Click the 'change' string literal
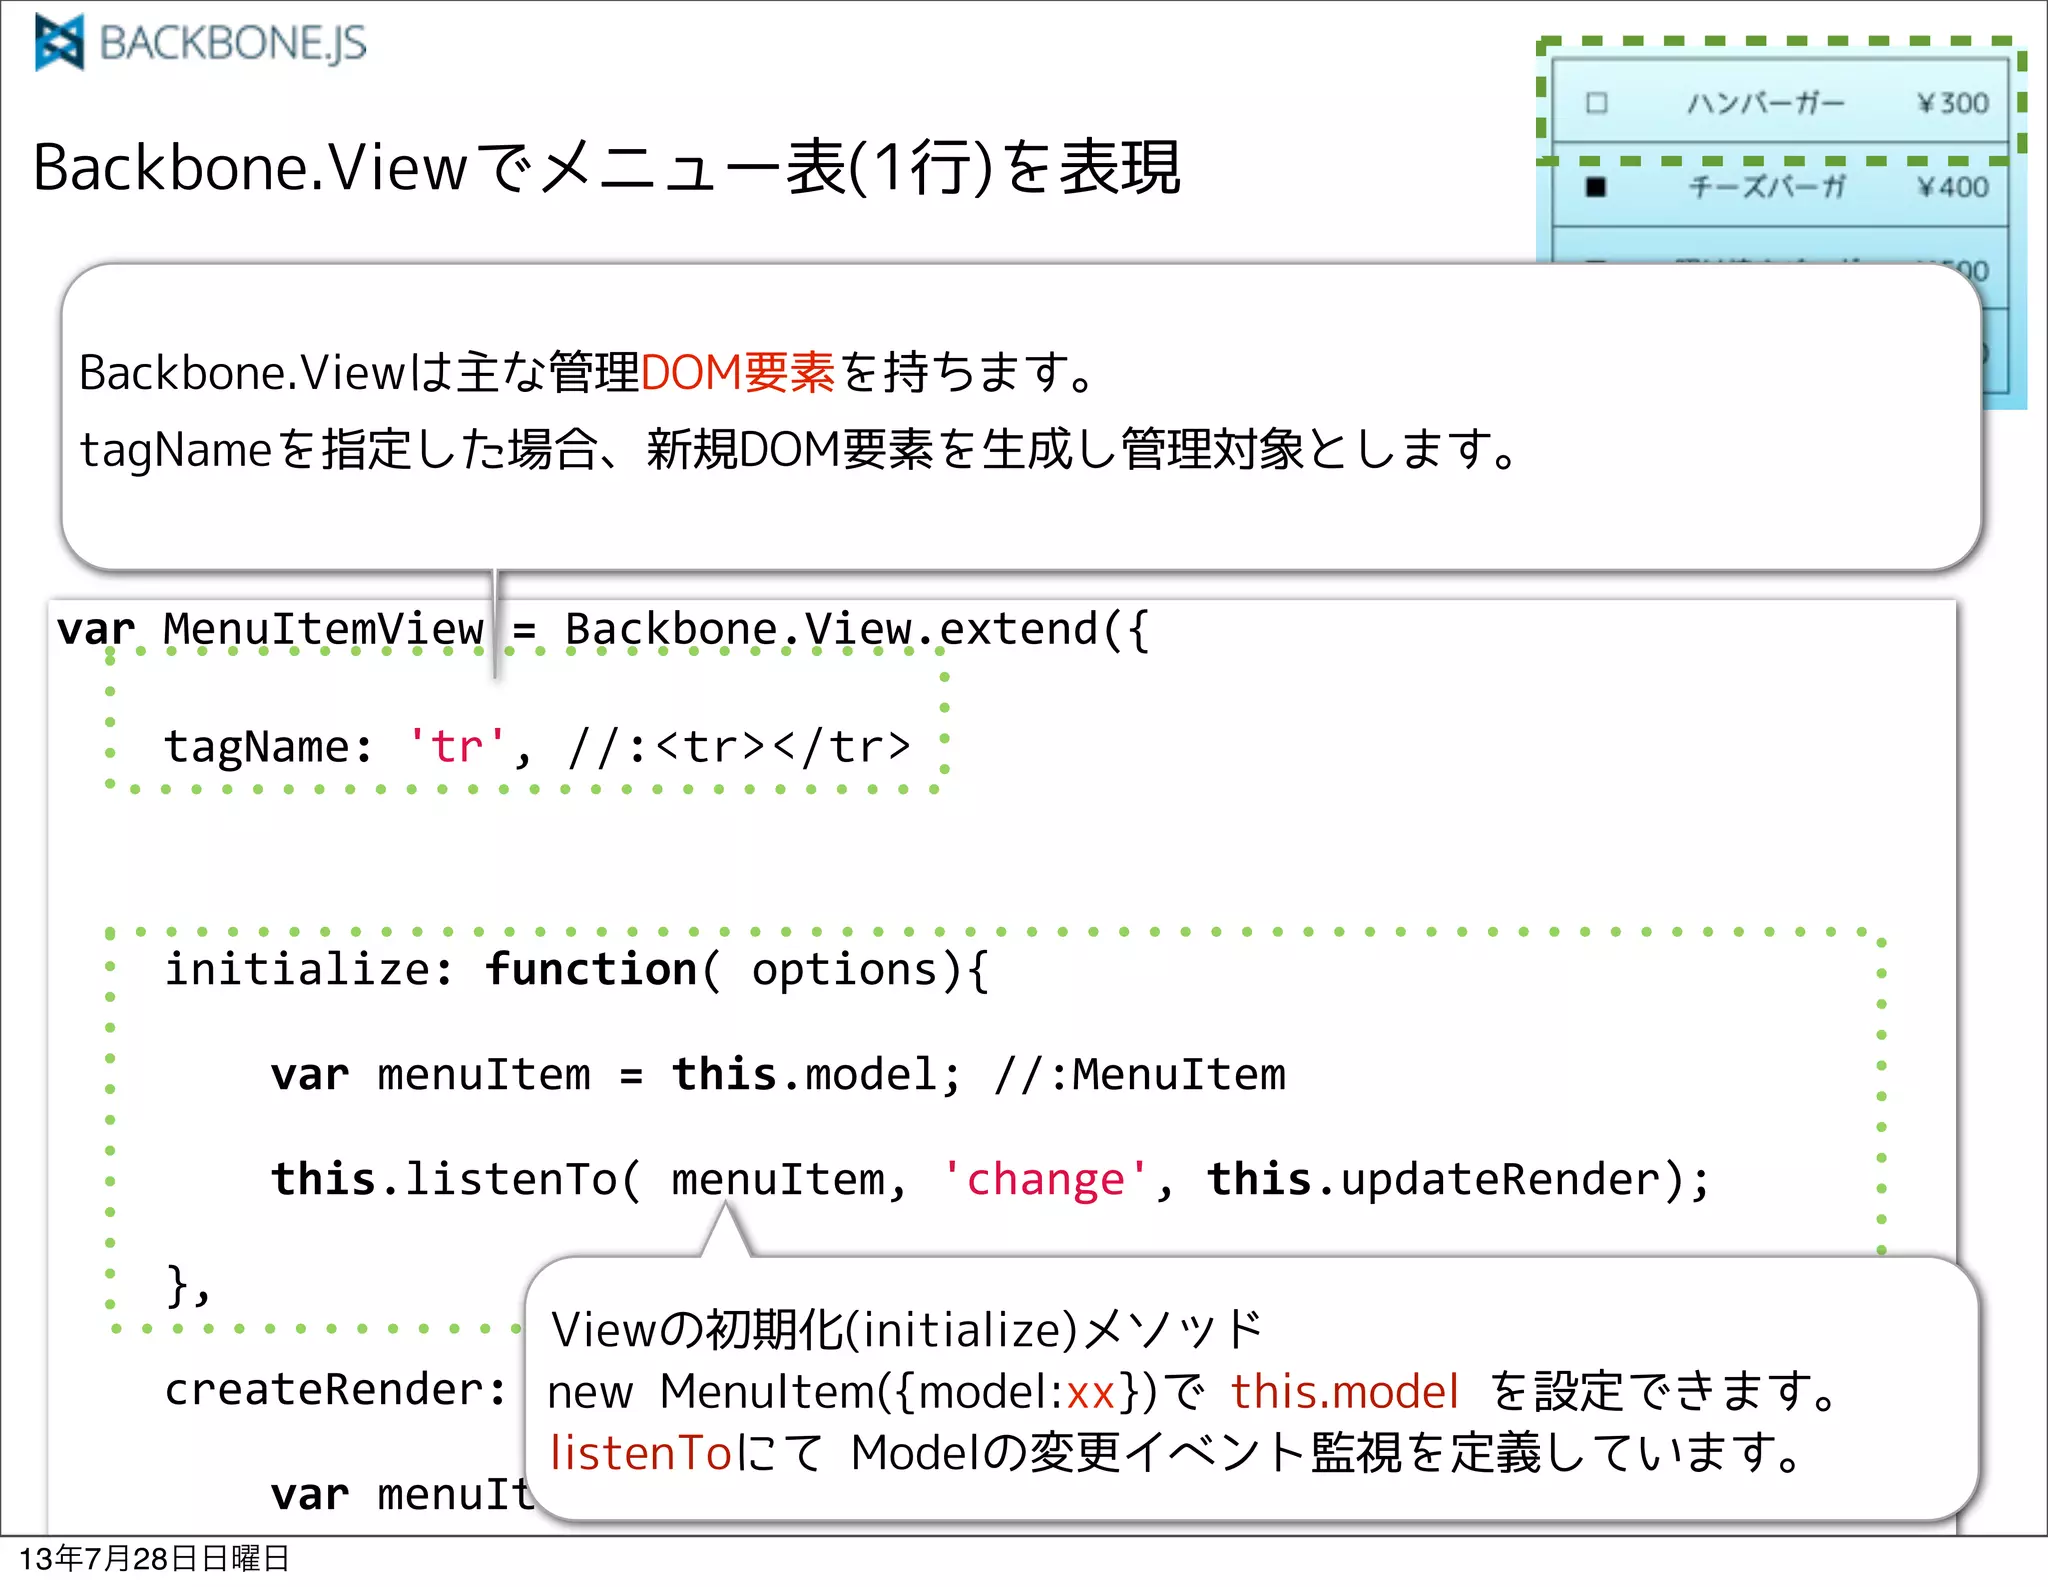The width and height of the screenshot is (2048, 1587). [x=1045, y=1179]
